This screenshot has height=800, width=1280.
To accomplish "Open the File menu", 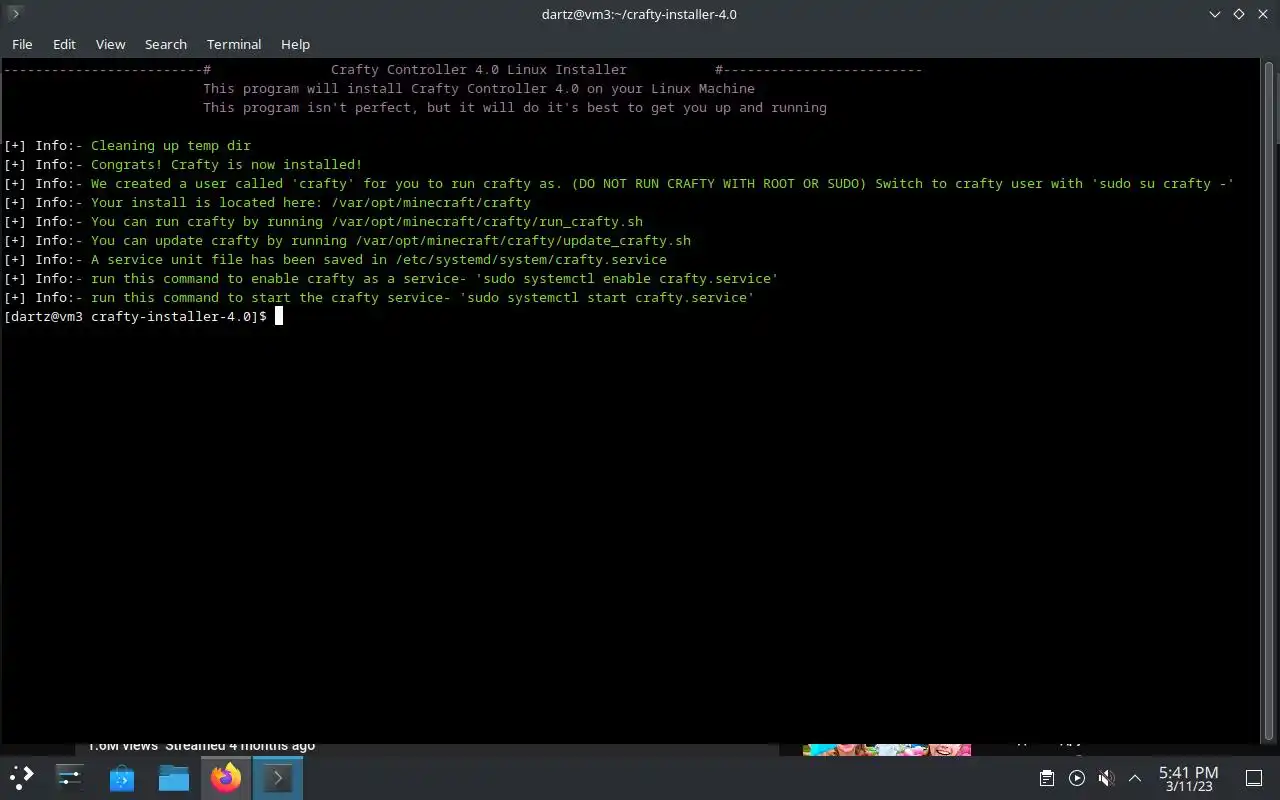I will click(22, 44).
